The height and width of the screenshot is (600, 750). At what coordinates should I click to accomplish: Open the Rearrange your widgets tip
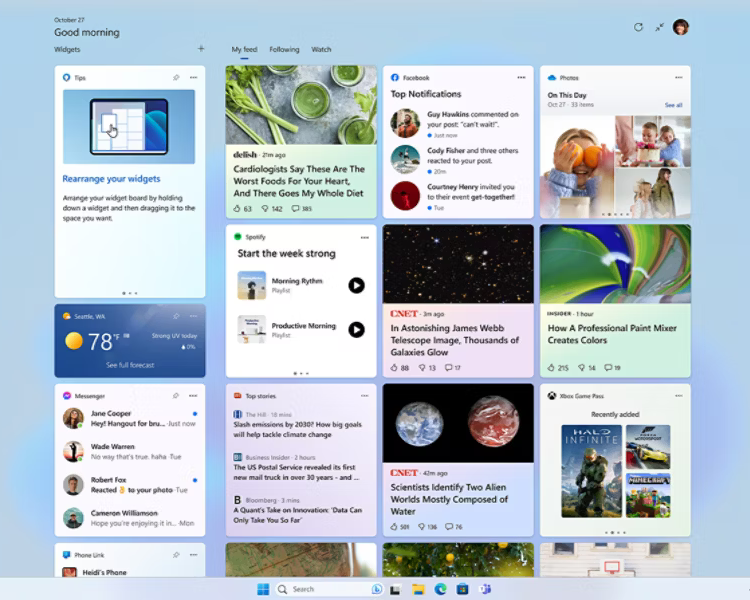coord(111,178)
